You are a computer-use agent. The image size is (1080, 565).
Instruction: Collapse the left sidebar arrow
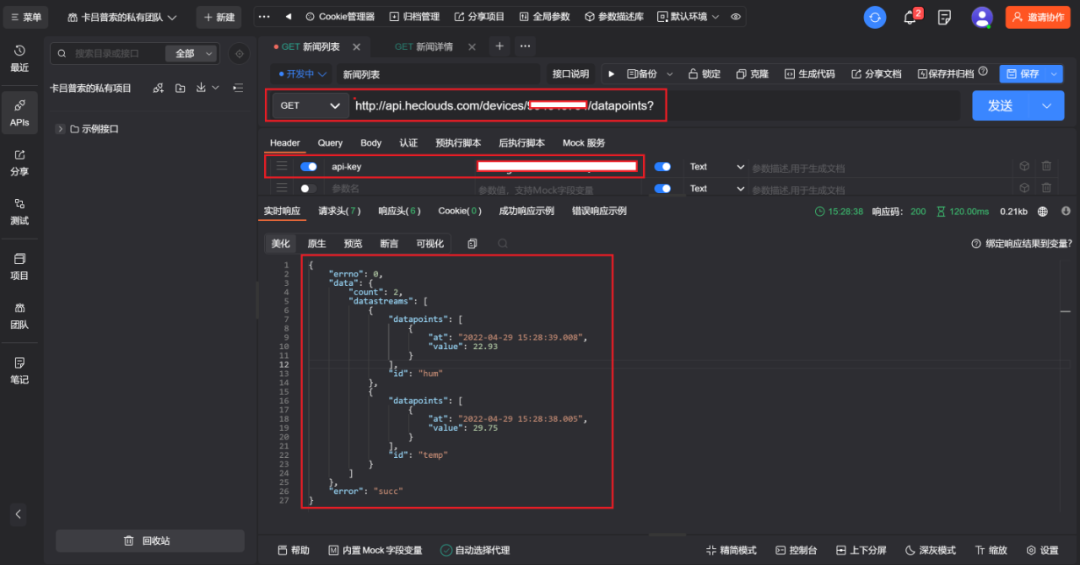click(x=19, y=514)
